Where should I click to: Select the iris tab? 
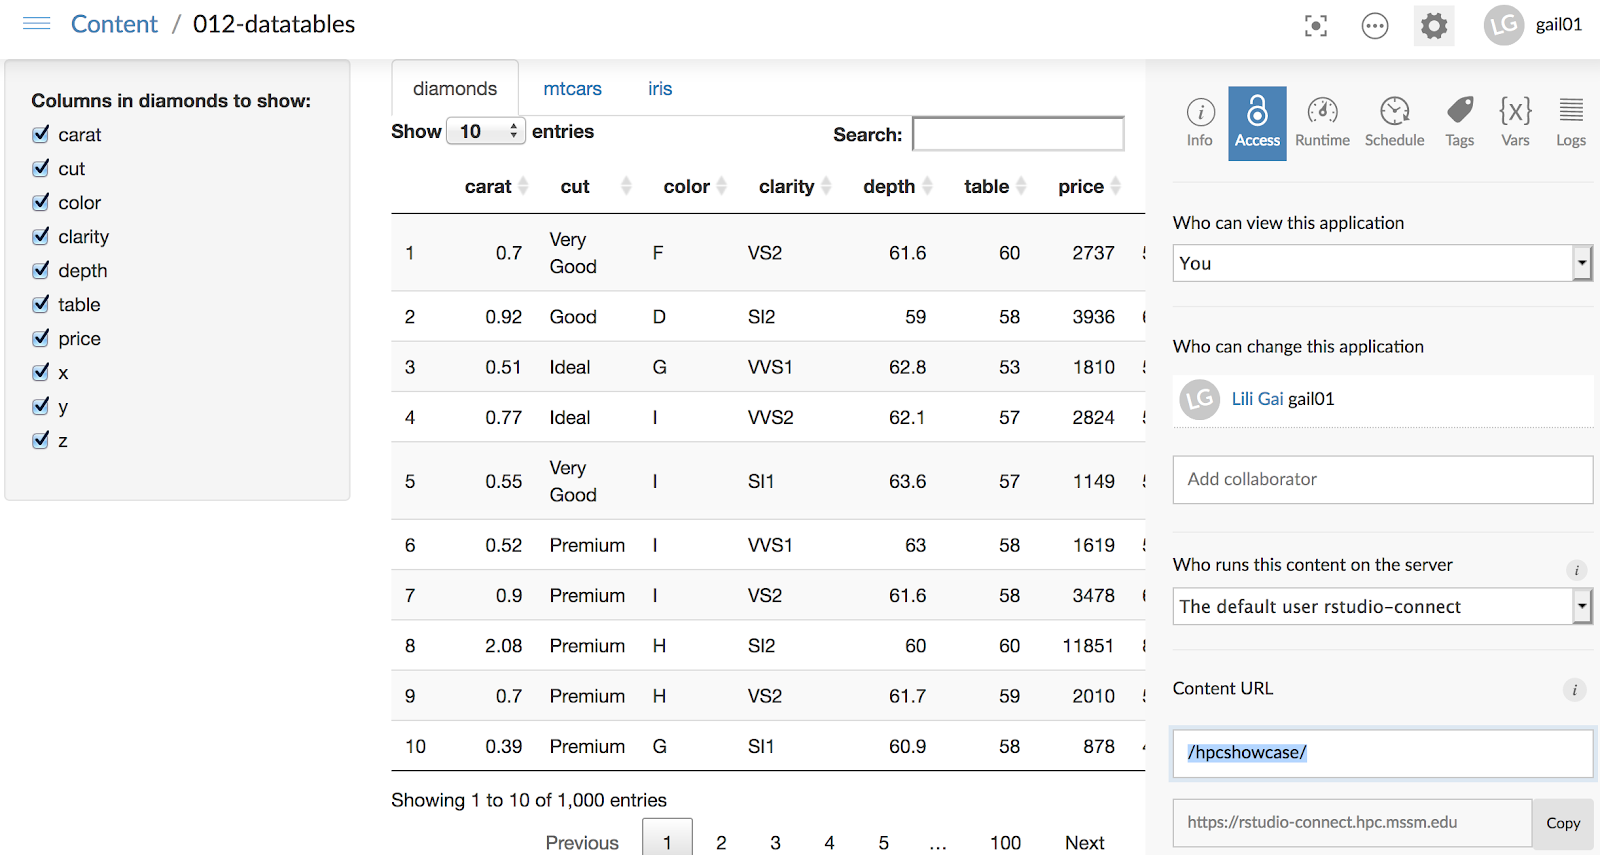click(x=660, y=89)
